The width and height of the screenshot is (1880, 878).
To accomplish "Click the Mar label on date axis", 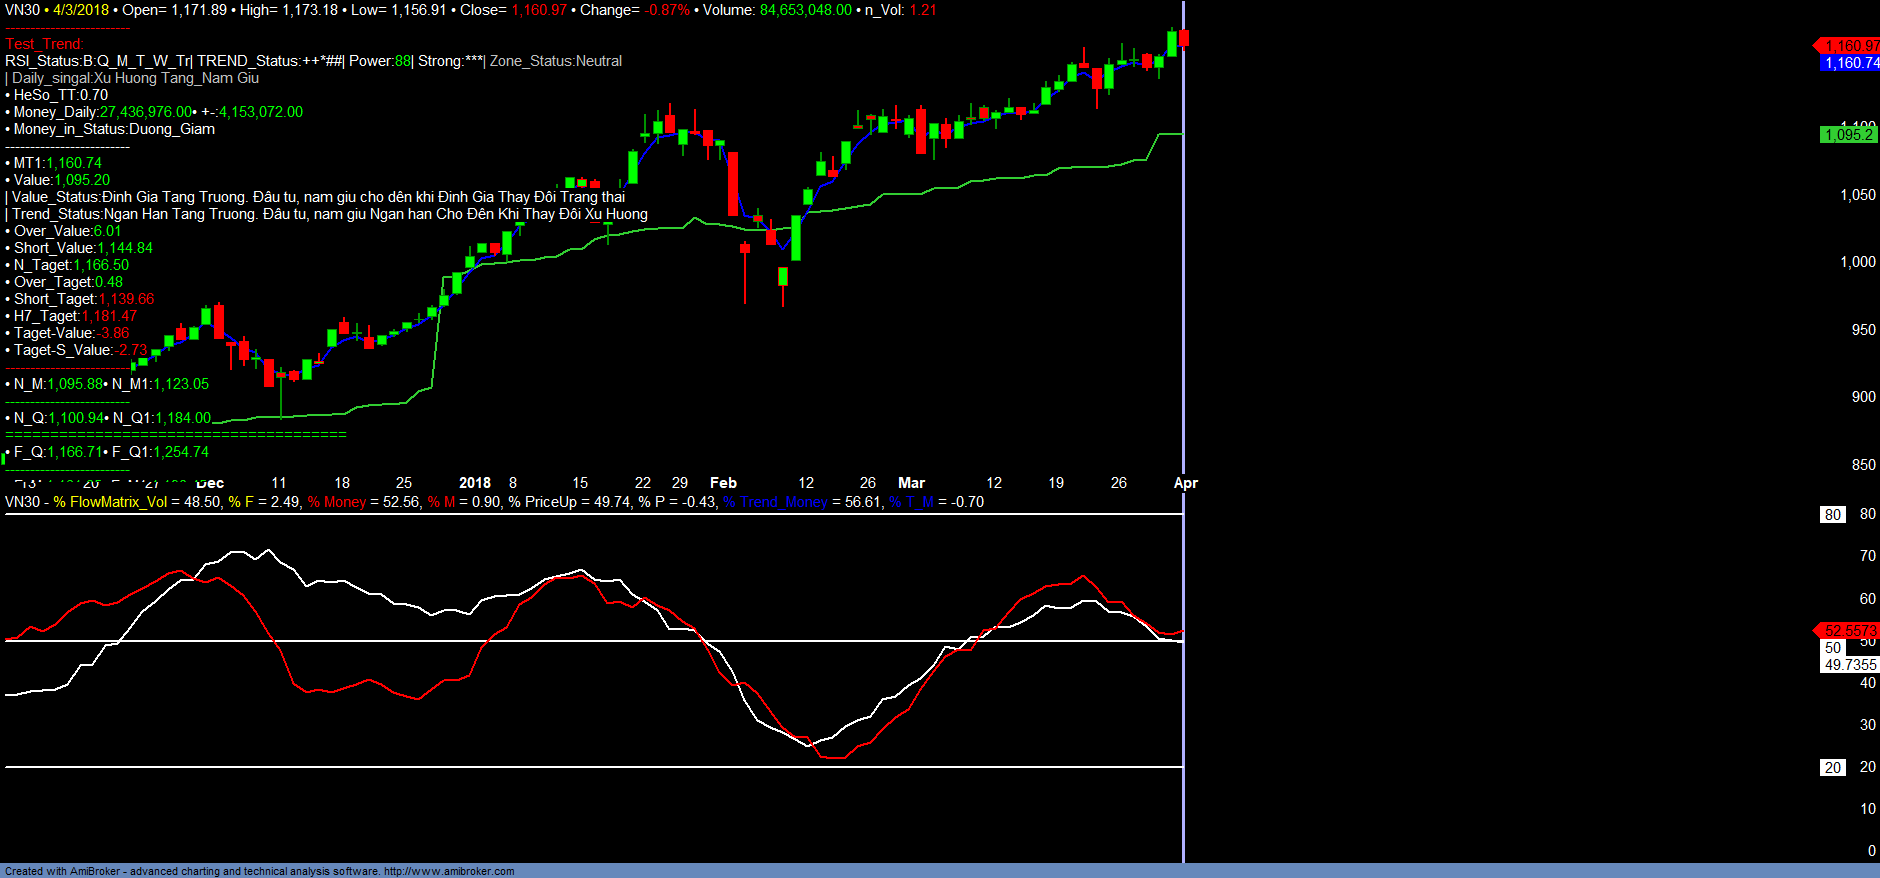I will (911, 483).
